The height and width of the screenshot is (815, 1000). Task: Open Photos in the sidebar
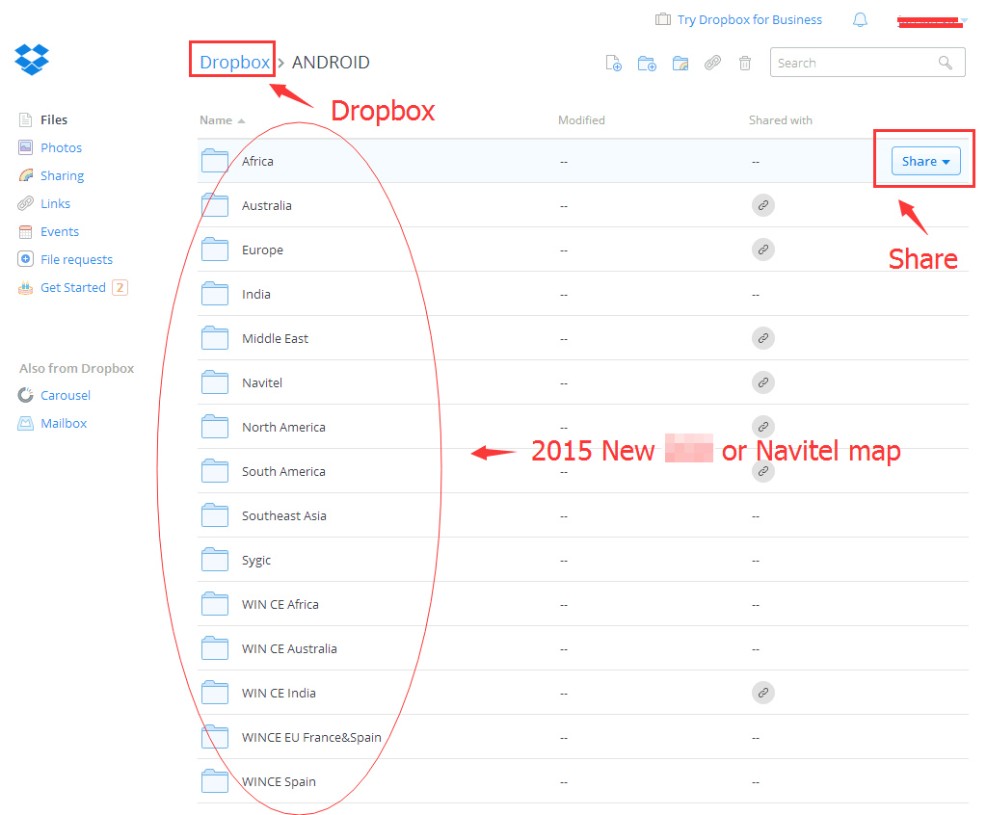[60, 148]
